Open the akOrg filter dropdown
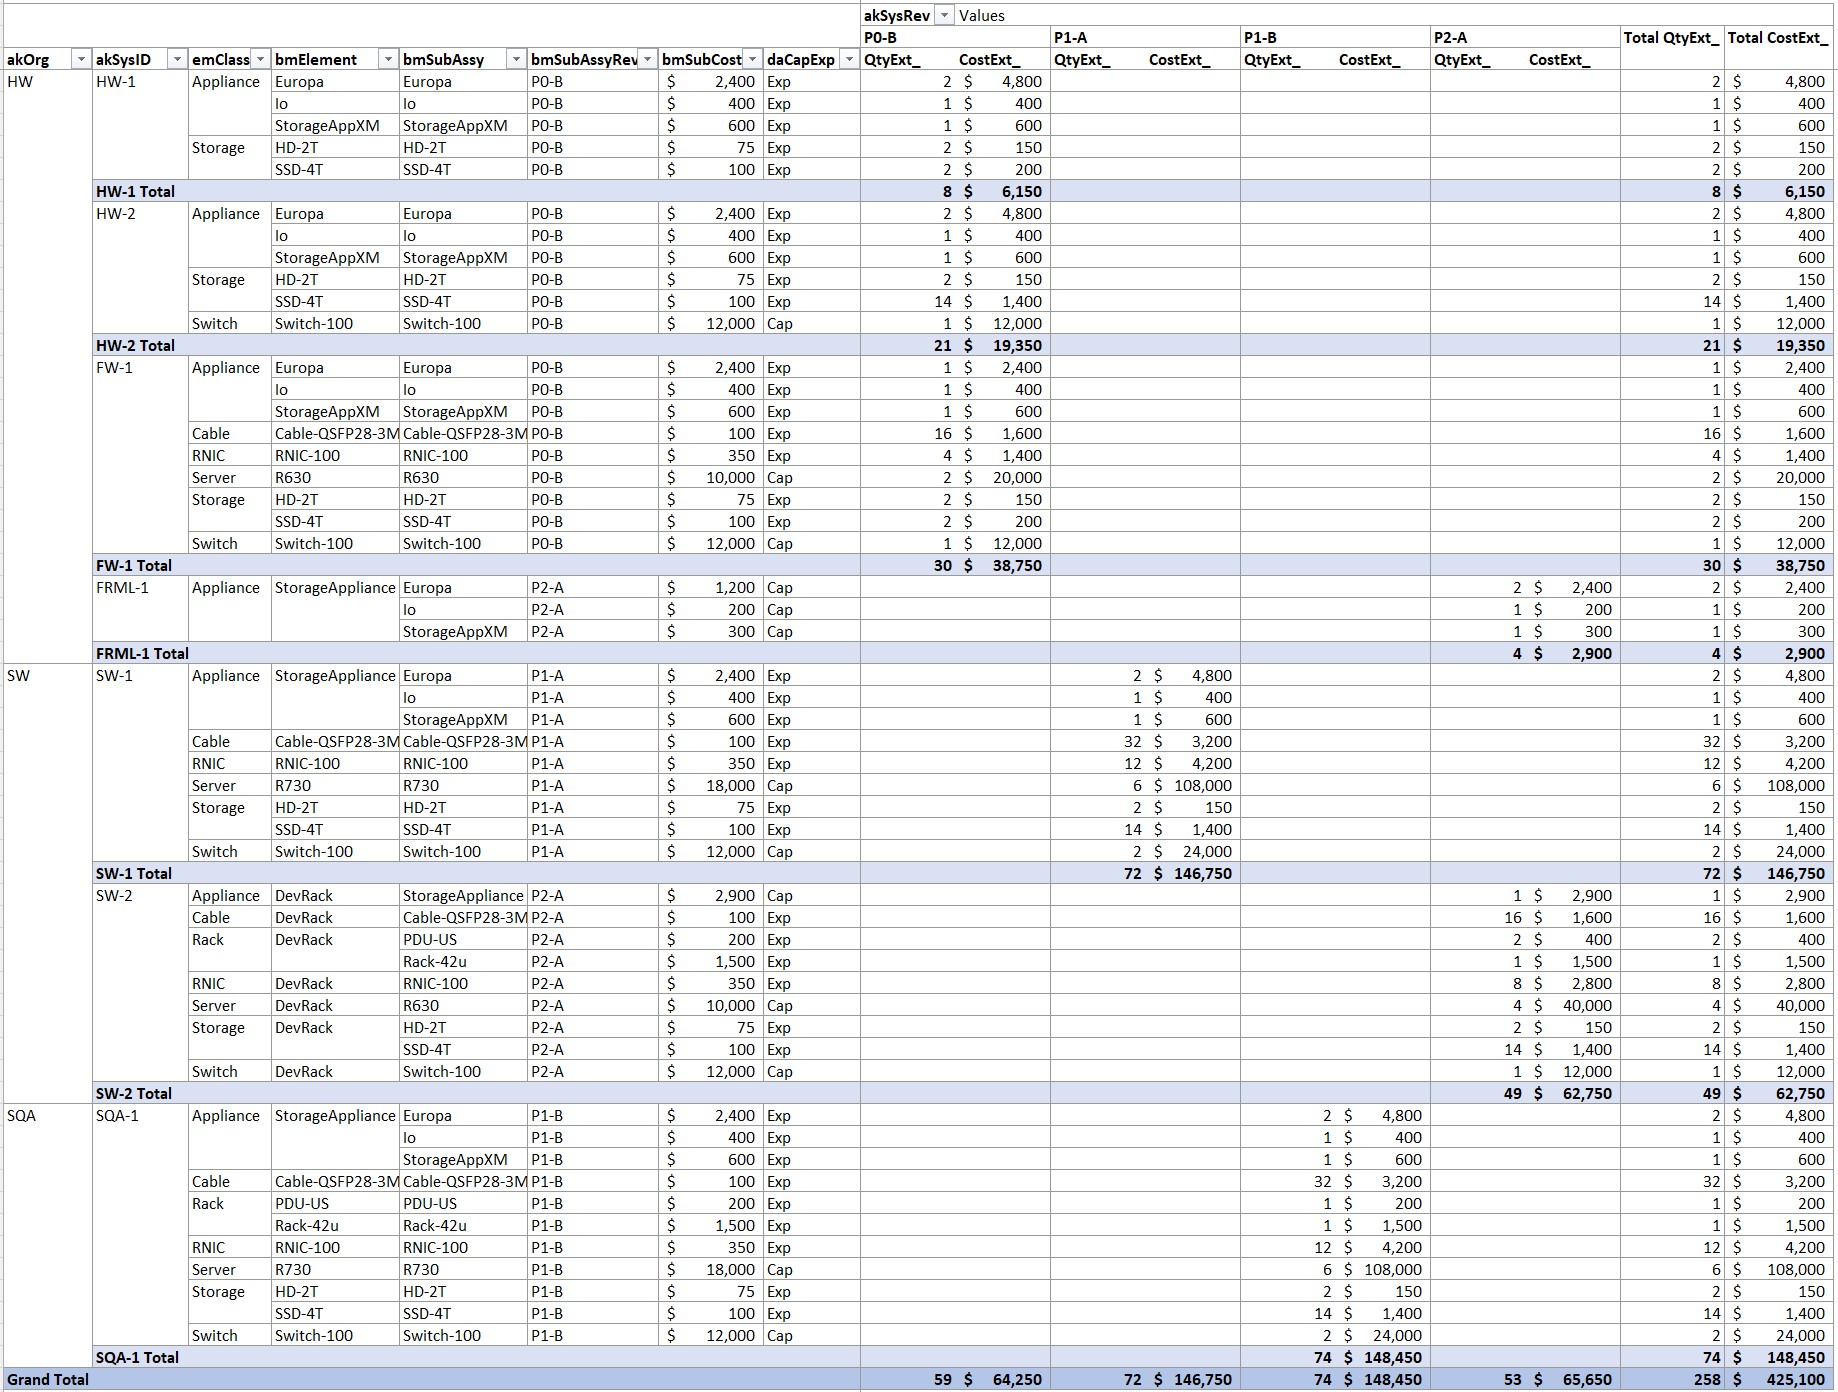Image resolution: width=1838 pixels, height=1392 pixels. pos(81,60)
